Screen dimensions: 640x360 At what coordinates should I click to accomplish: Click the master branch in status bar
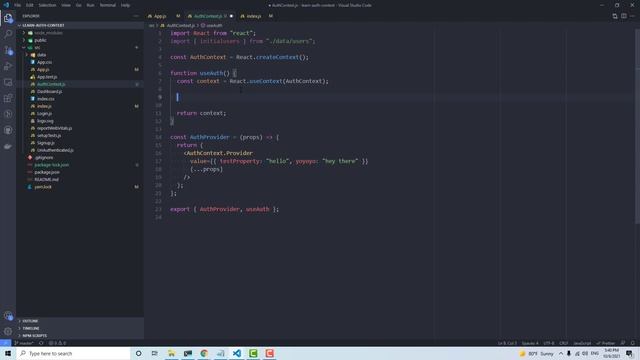24,343
